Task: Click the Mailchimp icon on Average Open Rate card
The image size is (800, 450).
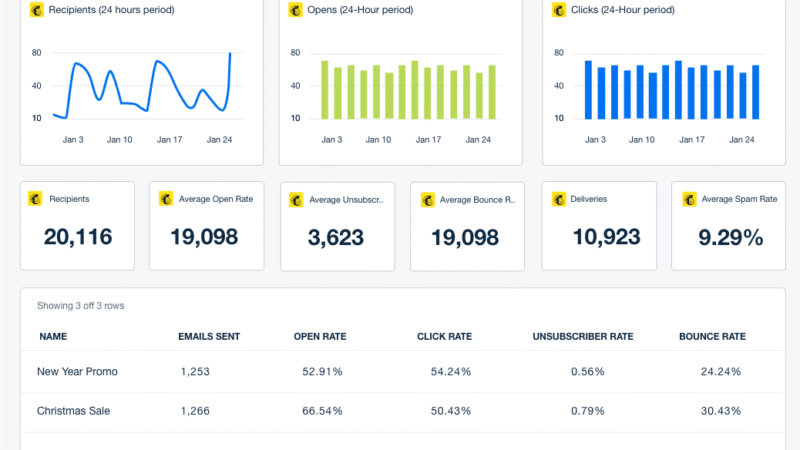Action: [166, 199]
